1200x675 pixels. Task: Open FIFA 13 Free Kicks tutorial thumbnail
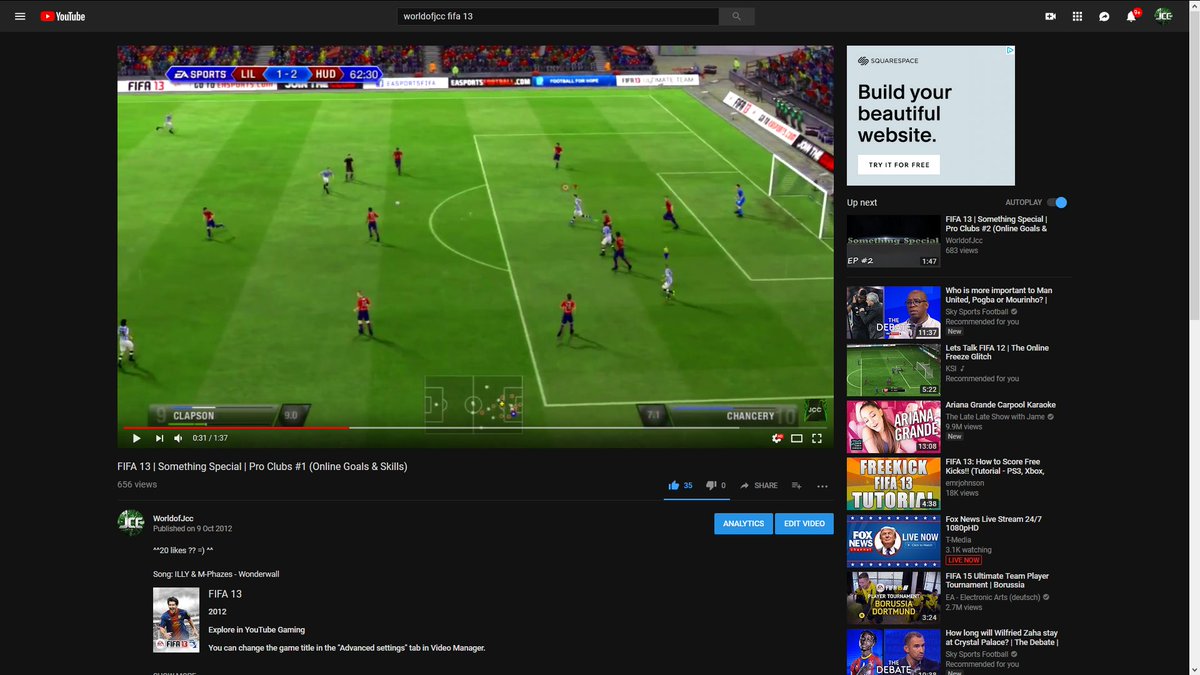click(x=893, y=484)
